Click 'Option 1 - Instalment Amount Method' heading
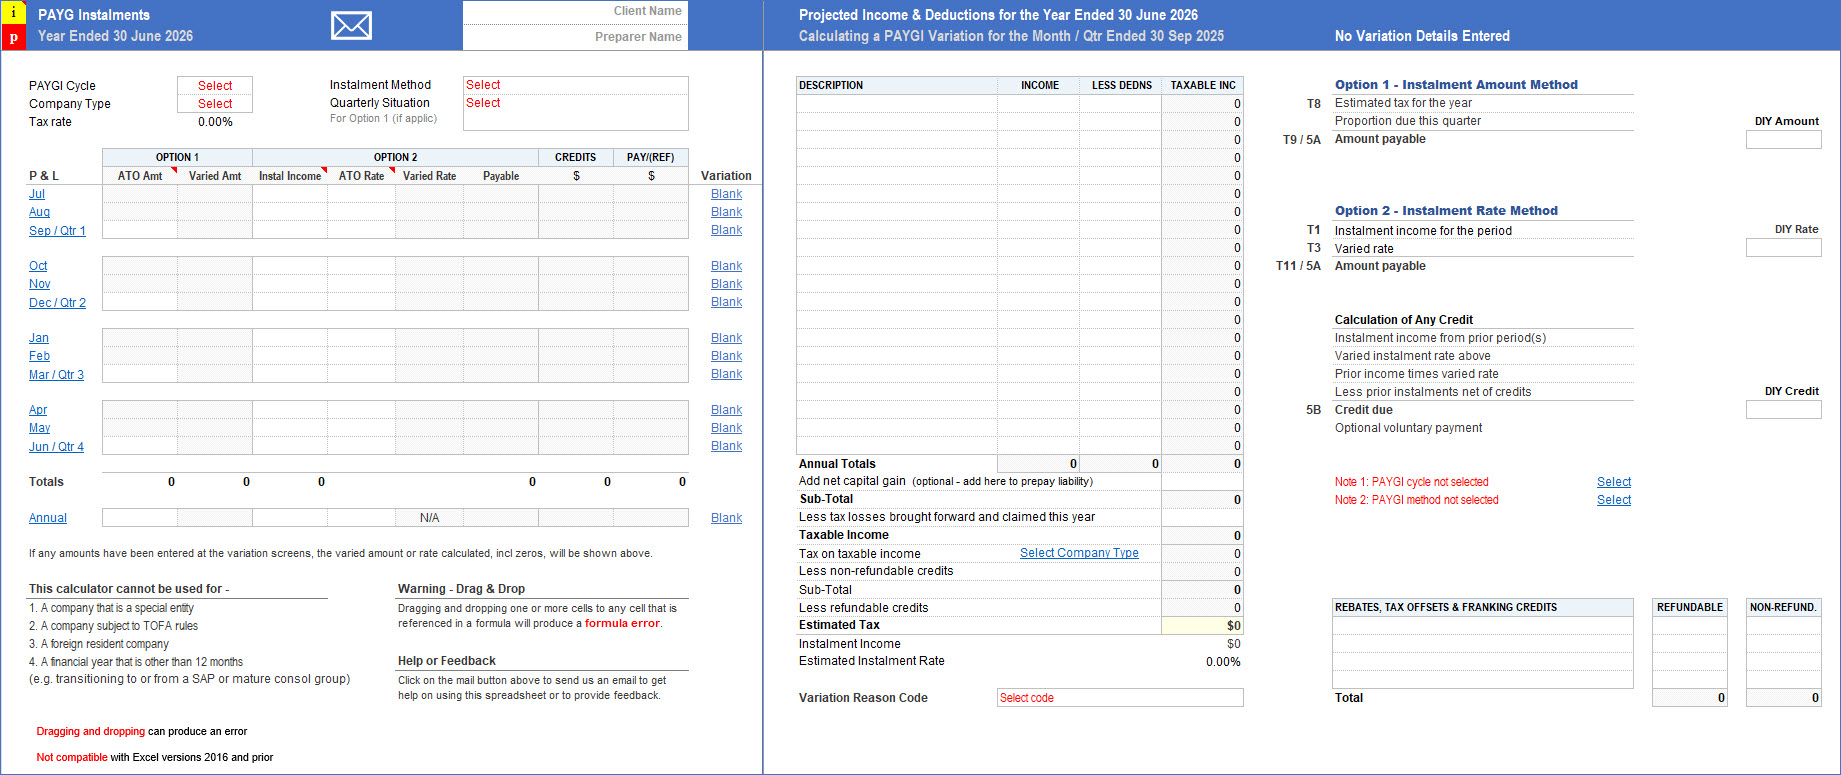The width and height of the screenshot is (1841, 775). pos(1456,85)
